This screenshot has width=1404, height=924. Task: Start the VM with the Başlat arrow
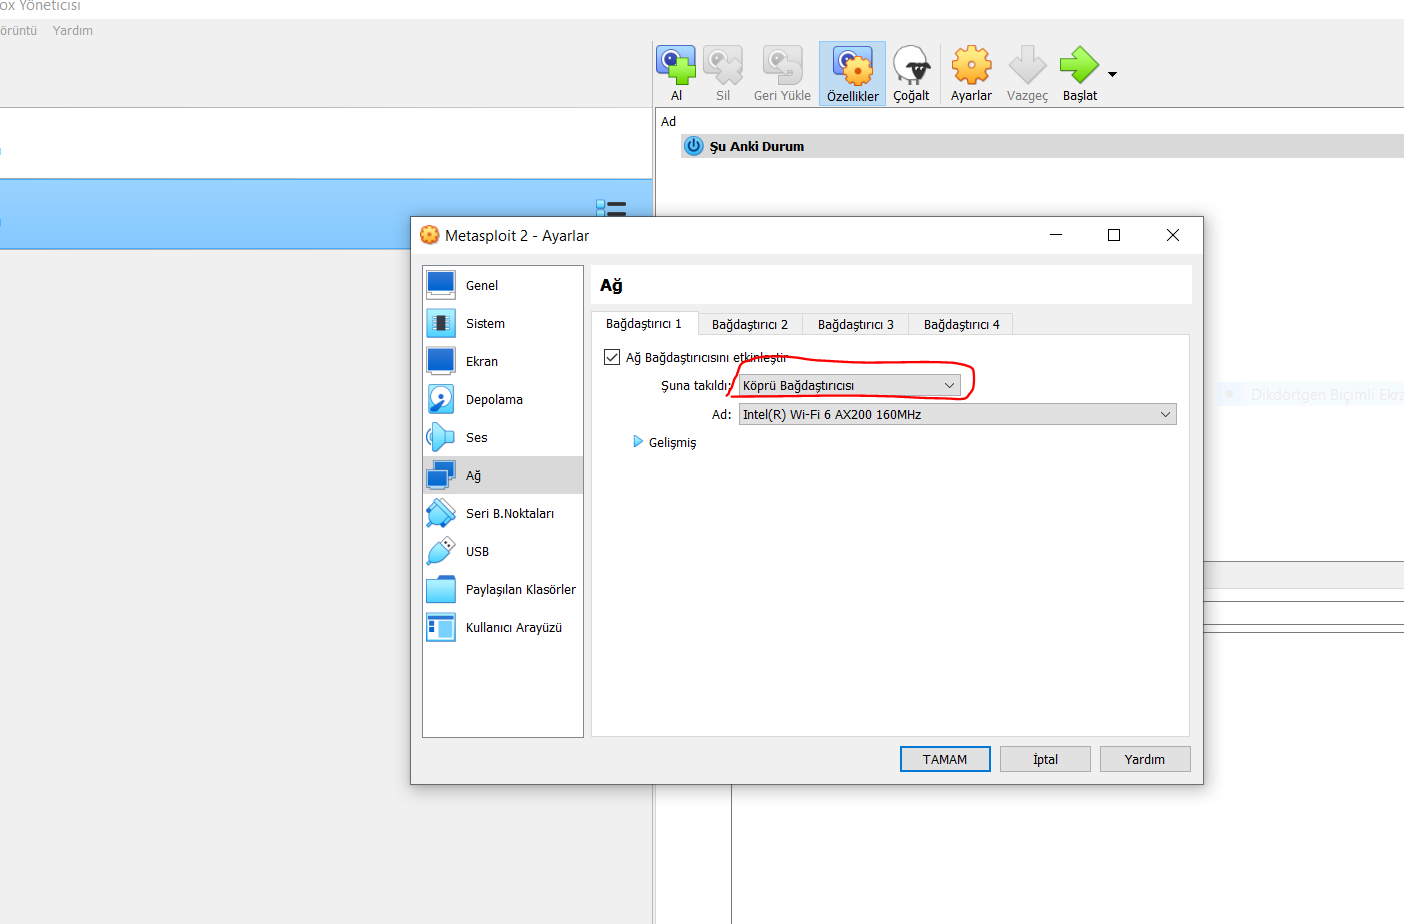[x=1080, y=73]
